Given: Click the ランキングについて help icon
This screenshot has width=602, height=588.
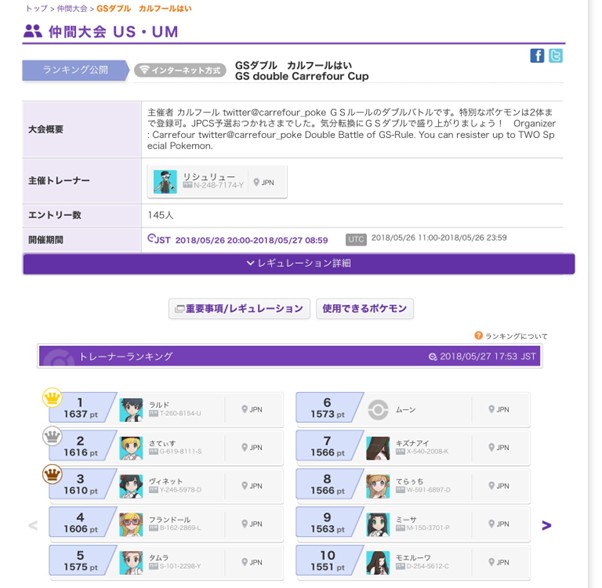Looking at the screenshot, I should coord(478,336).
